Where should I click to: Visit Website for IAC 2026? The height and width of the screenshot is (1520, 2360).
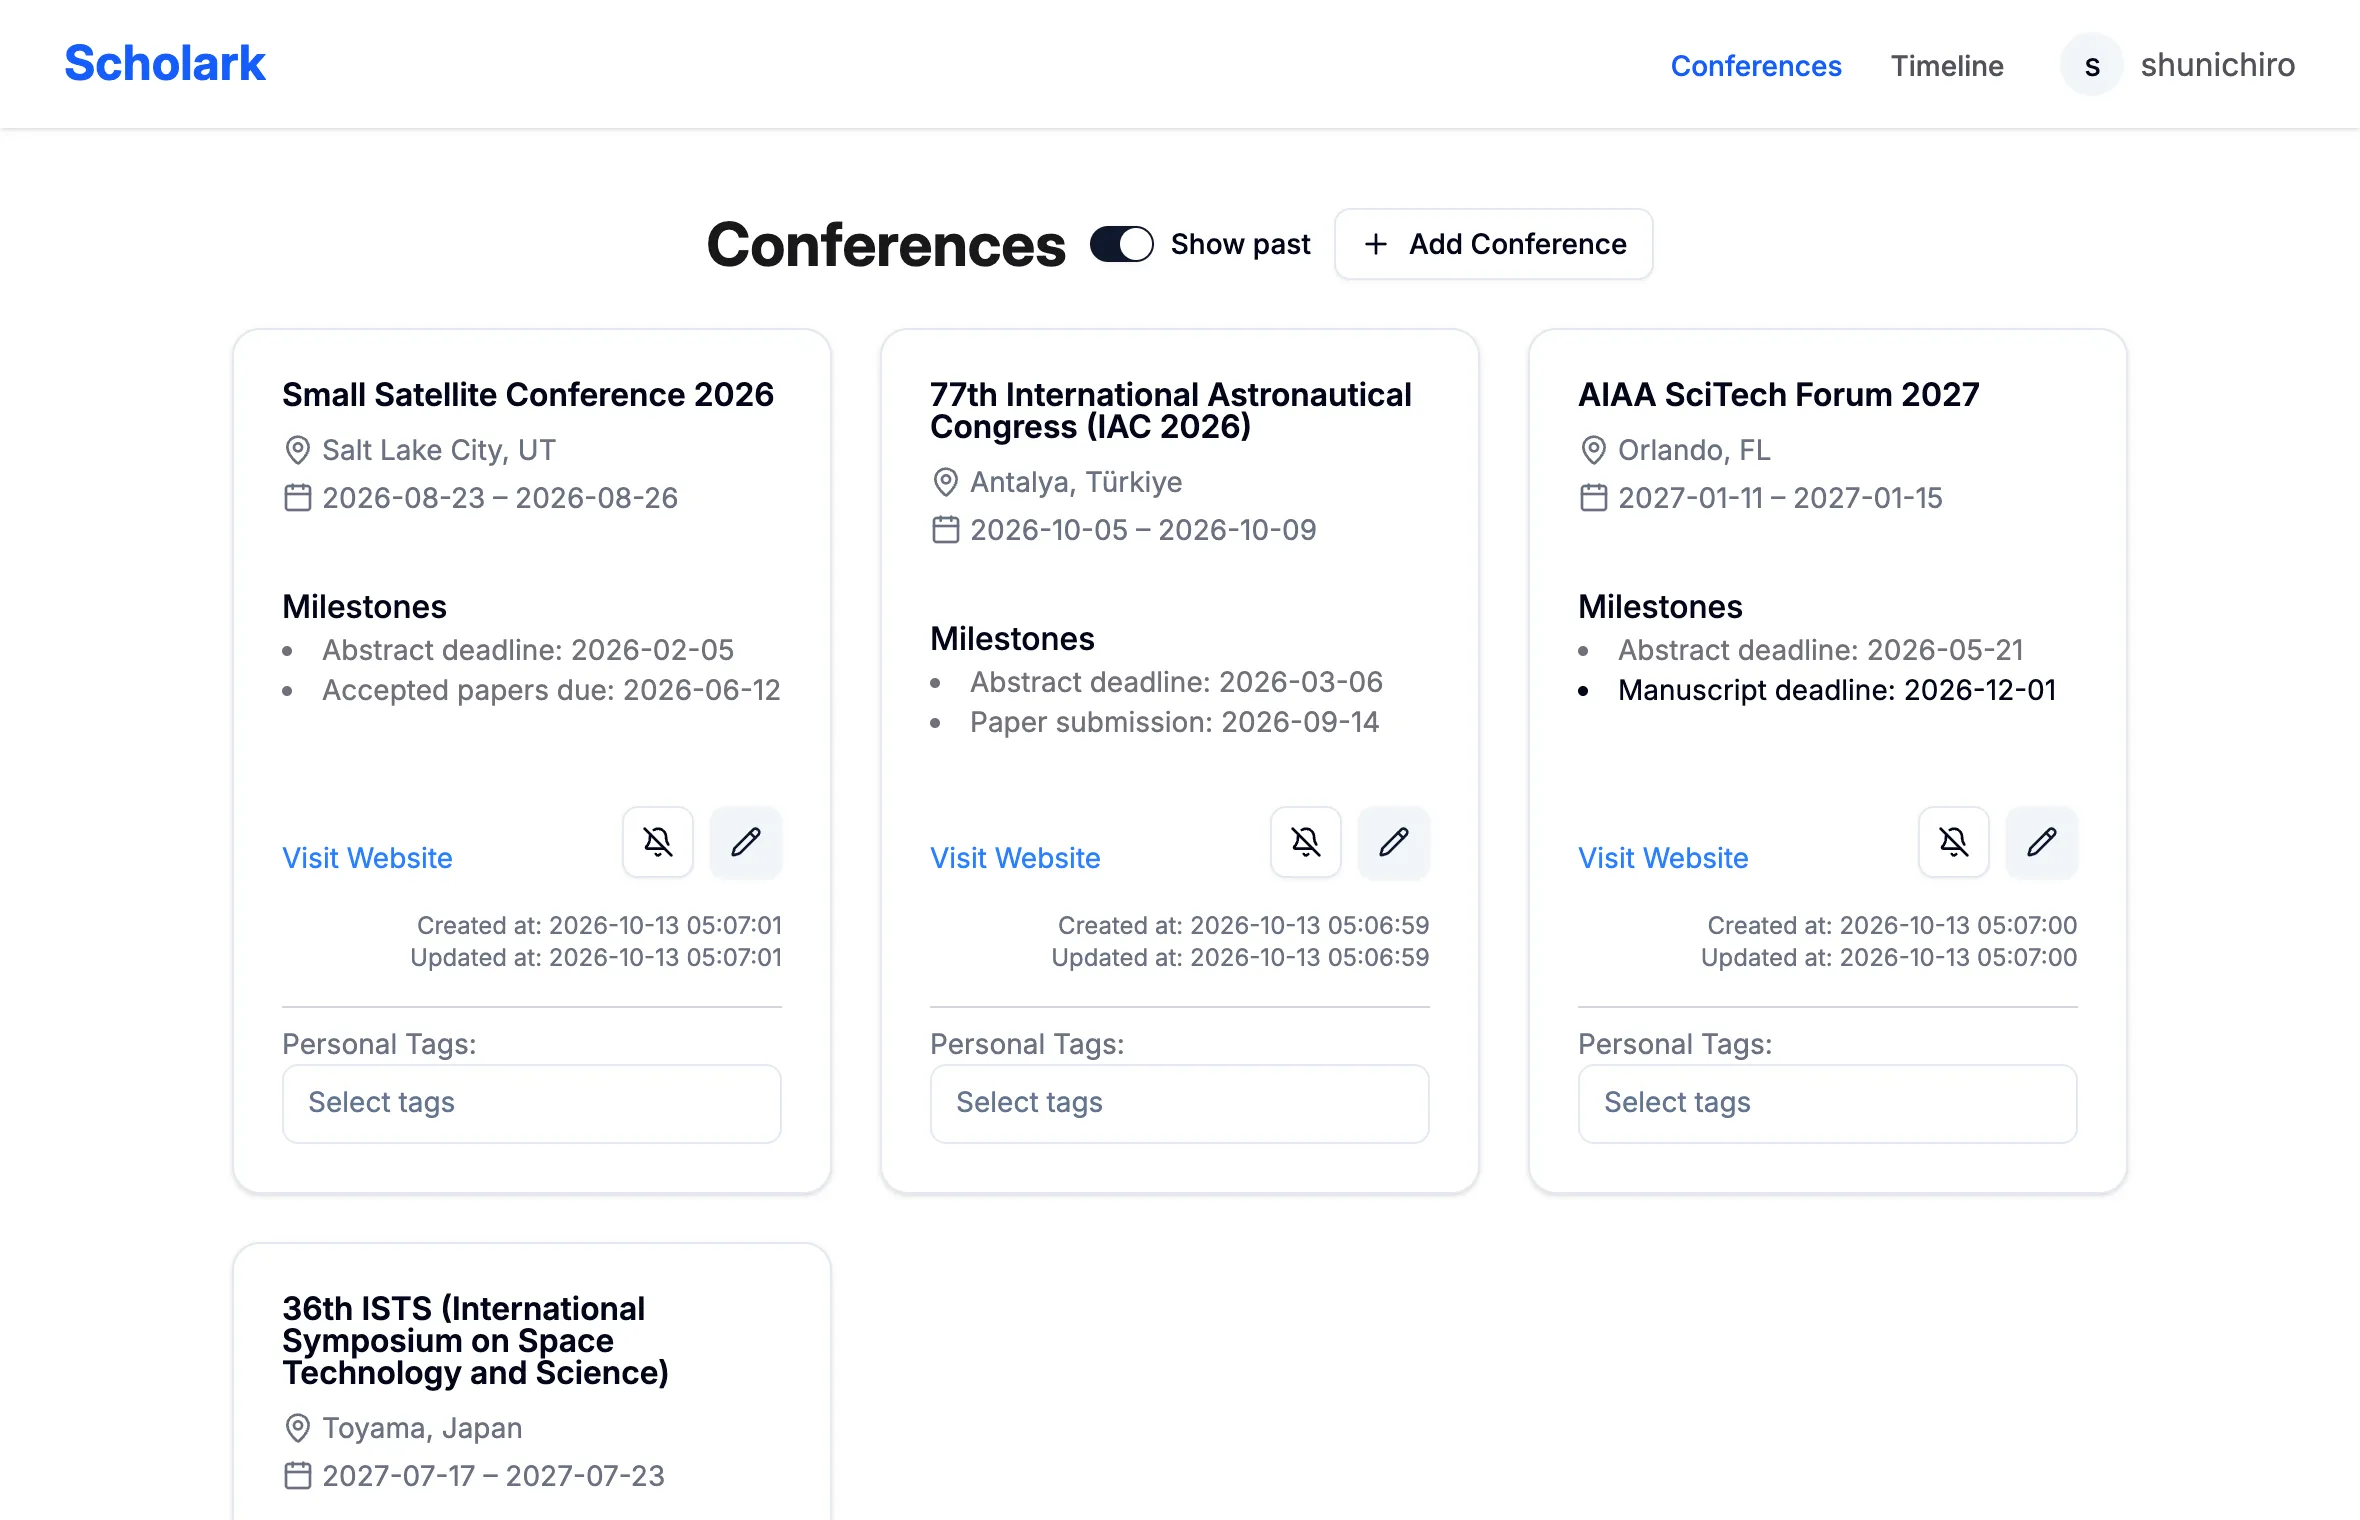tap(1015, 858)
